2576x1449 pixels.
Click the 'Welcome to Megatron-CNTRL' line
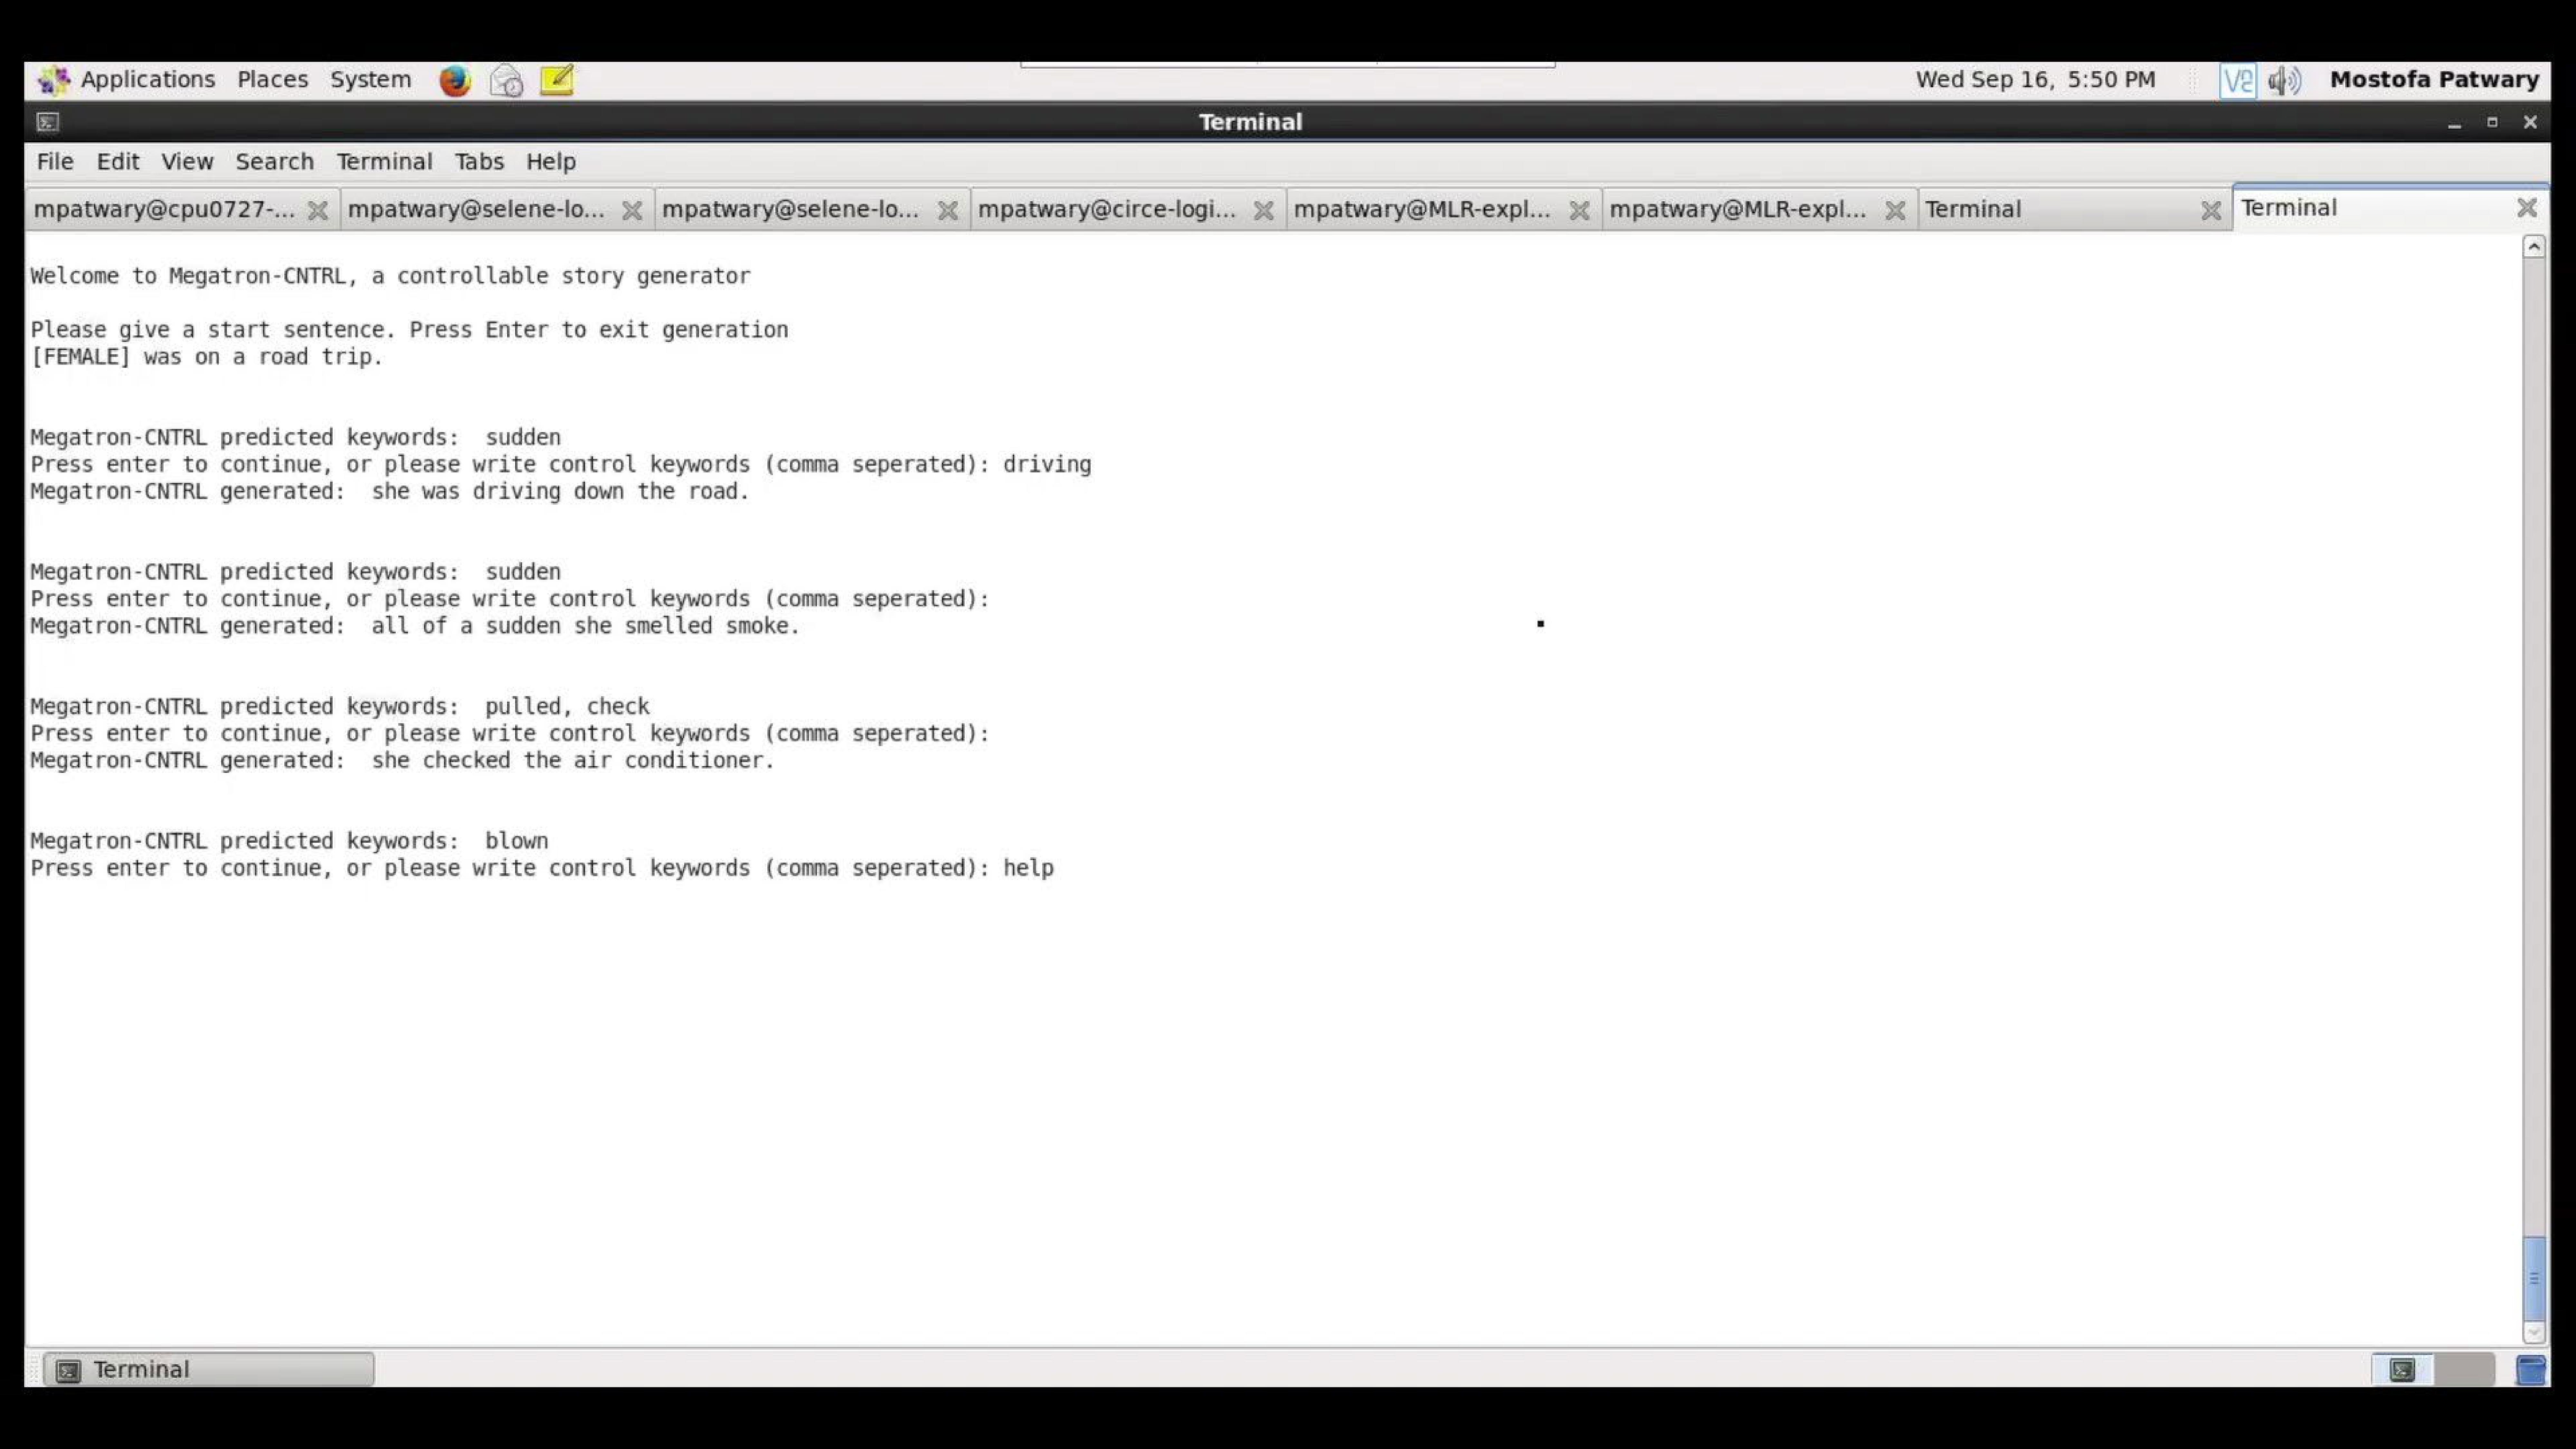[x=390, y=276]
